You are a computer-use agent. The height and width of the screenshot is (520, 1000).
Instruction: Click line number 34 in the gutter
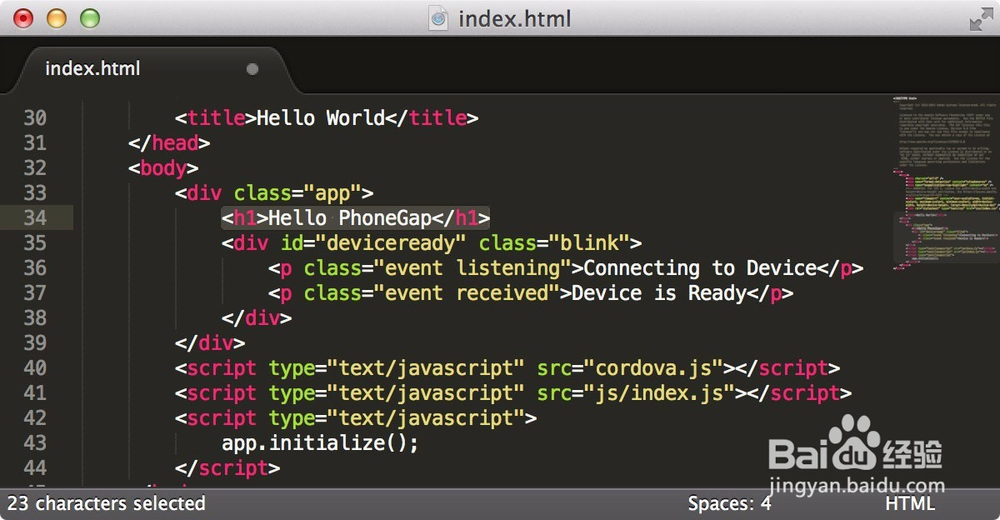click(x=35, y=218)
